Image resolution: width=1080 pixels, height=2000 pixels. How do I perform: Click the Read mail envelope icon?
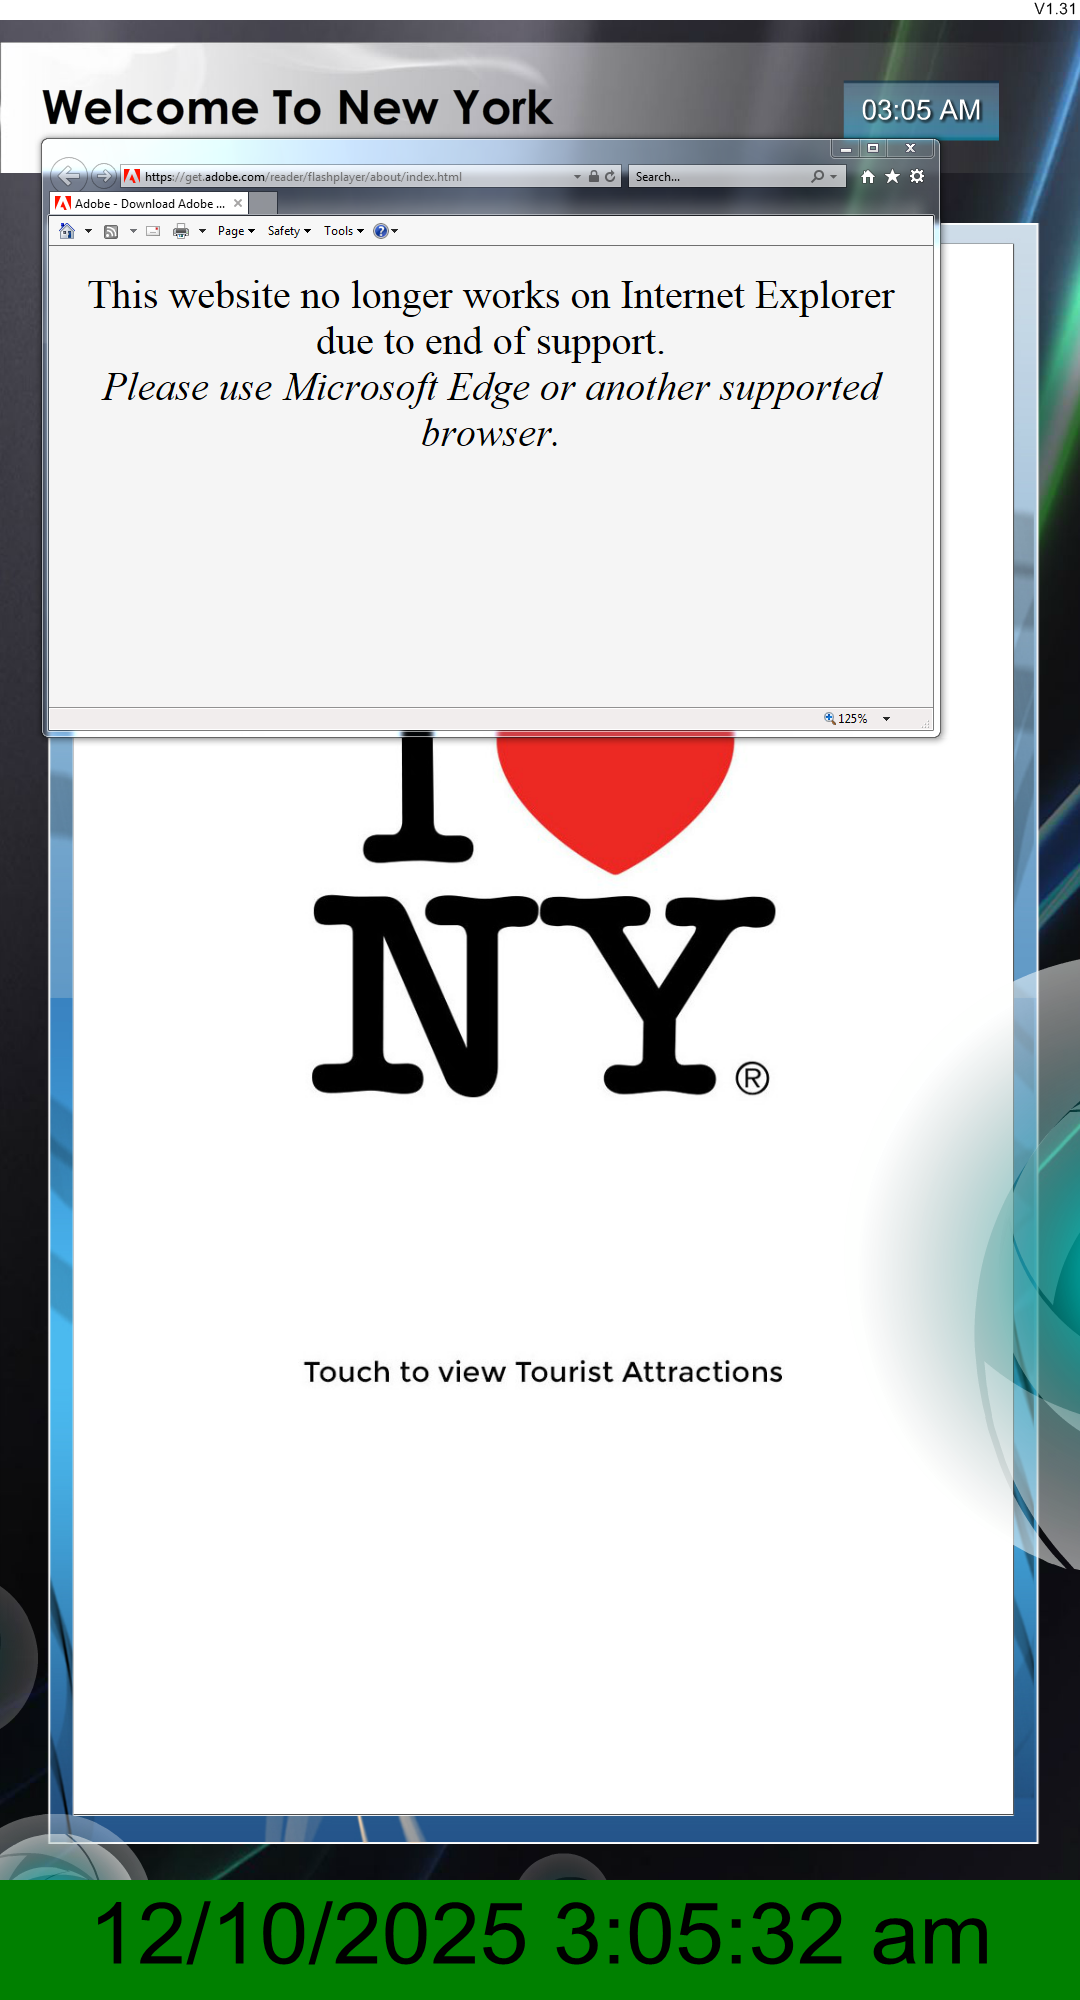point(153,231)
